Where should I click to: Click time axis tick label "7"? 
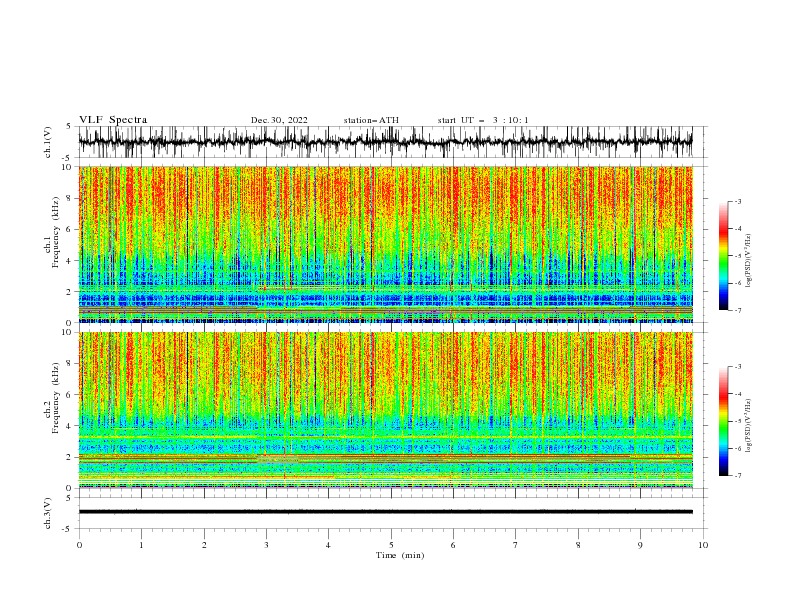coord(516,545)
